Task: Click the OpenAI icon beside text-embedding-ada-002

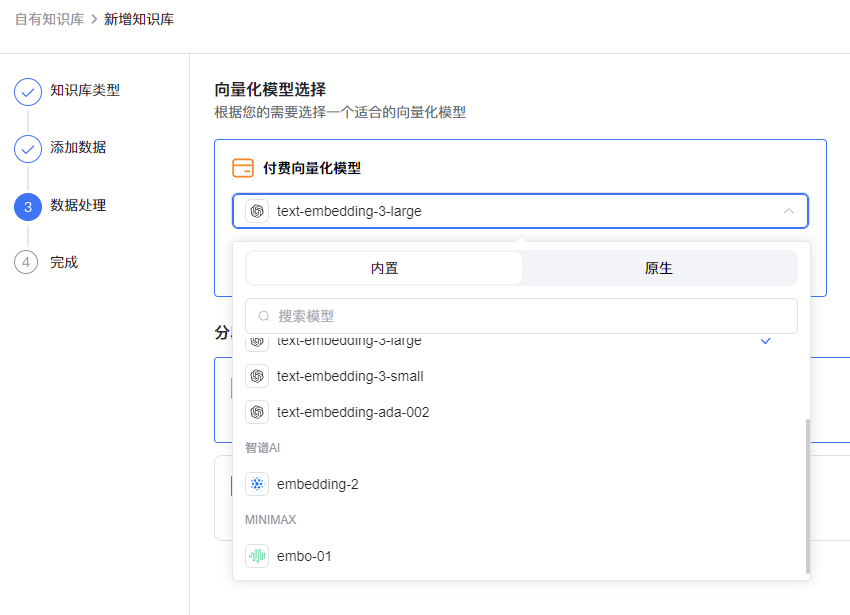Action: click(x=257, y=412)
